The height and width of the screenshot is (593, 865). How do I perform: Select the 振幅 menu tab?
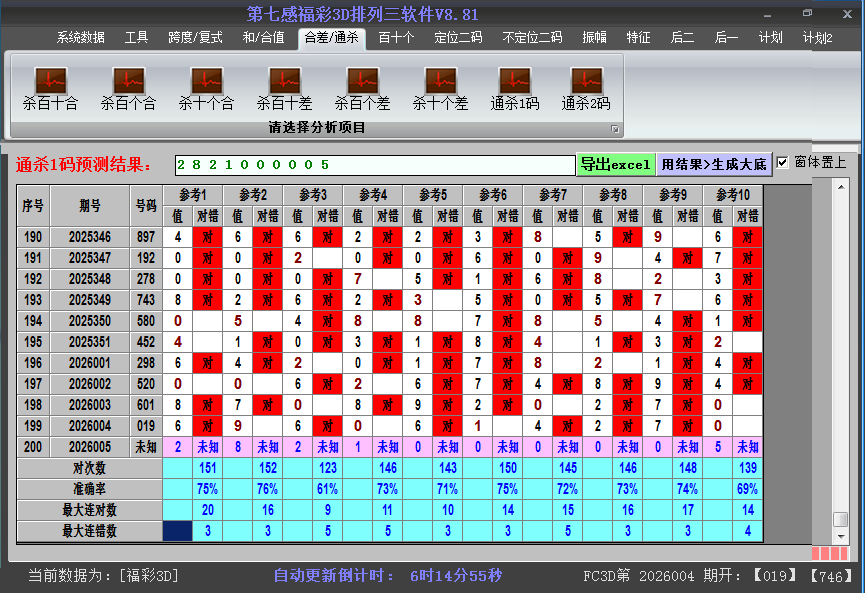[594, 38]
